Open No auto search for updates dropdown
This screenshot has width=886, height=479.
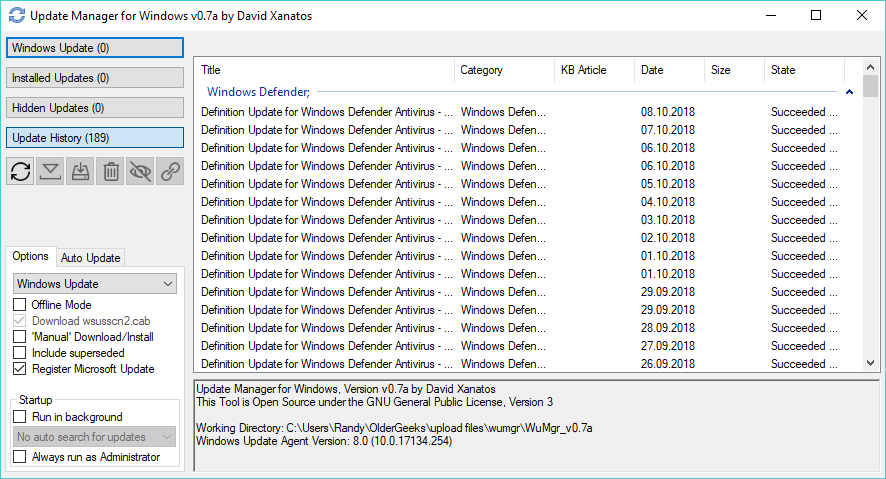(x=94, y=437)
